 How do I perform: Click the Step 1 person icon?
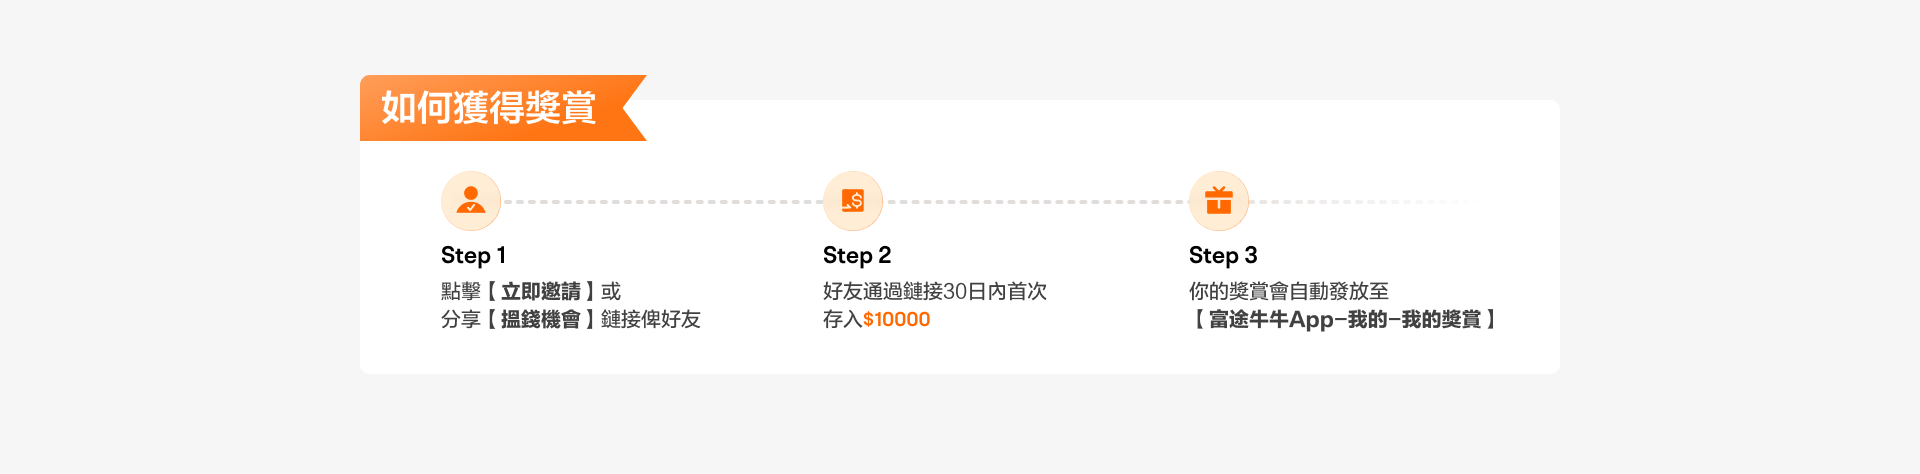471,201
